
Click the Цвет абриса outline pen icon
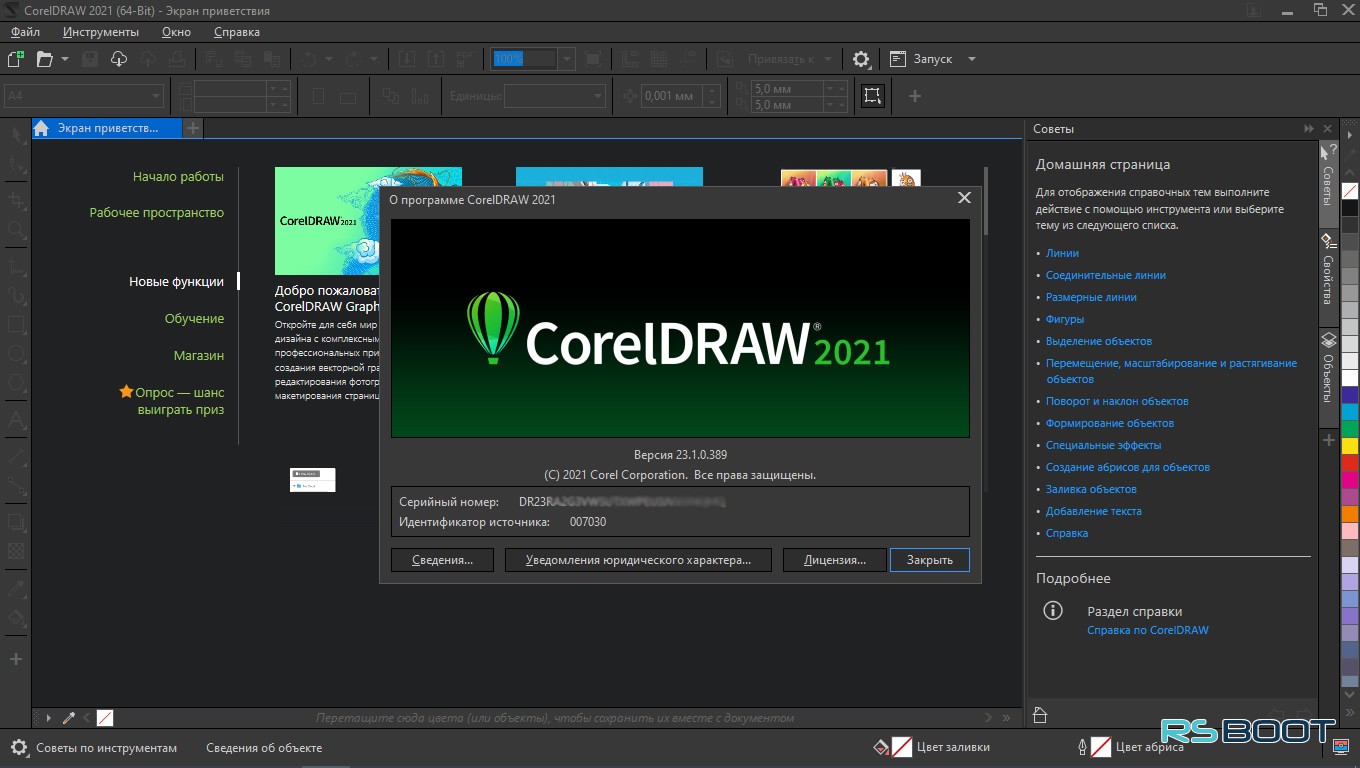point(1082,747)
